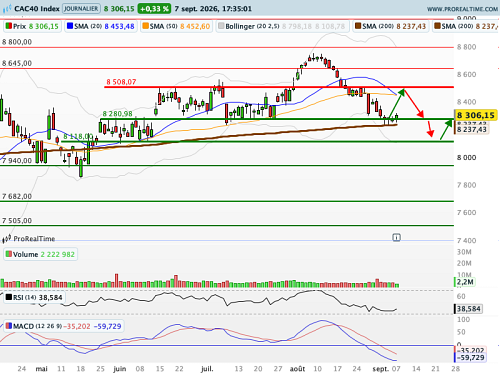Click the Volume indicator color icon

[x=9, y=254]
